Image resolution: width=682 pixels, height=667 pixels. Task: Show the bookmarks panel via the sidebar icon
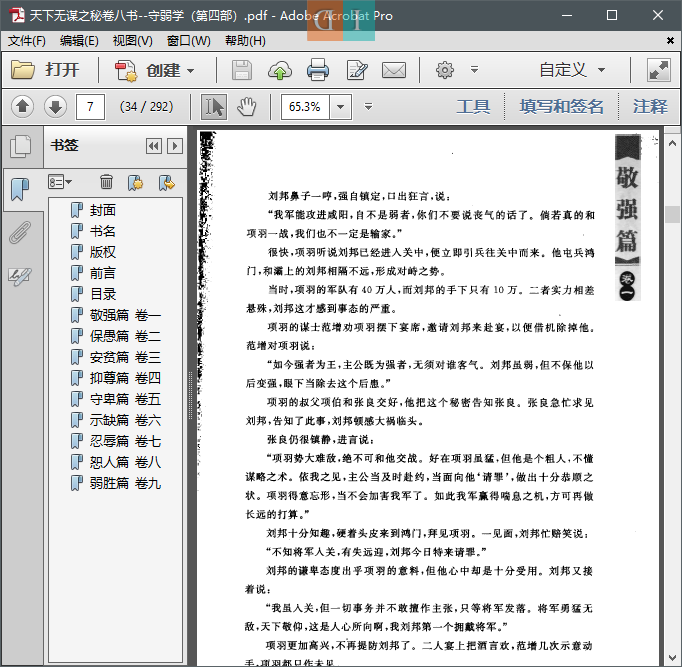click(20, 190)
